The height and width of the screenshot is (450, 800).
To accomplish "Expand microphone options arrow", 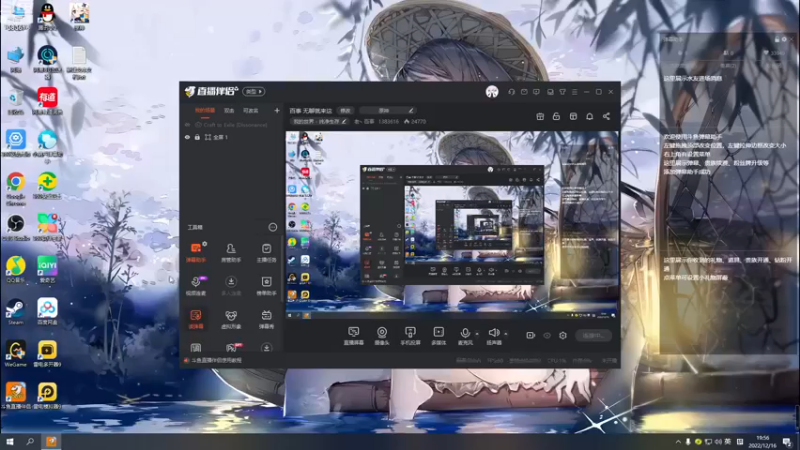I will (x=477, y=334).
